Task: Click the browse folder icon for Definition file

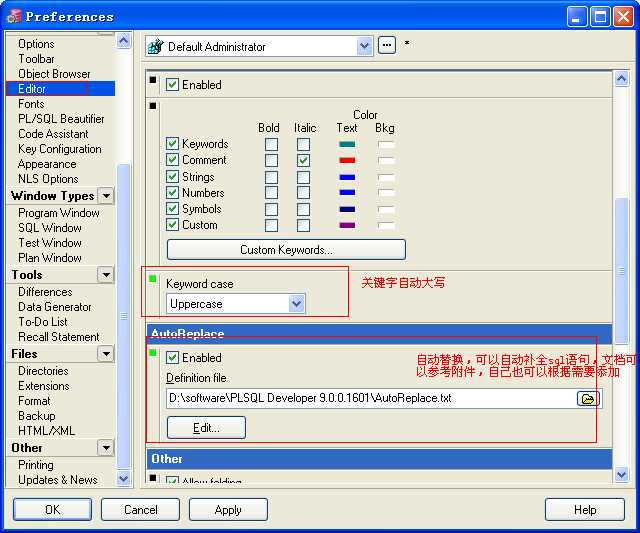Action: click(x=588, y=398)
